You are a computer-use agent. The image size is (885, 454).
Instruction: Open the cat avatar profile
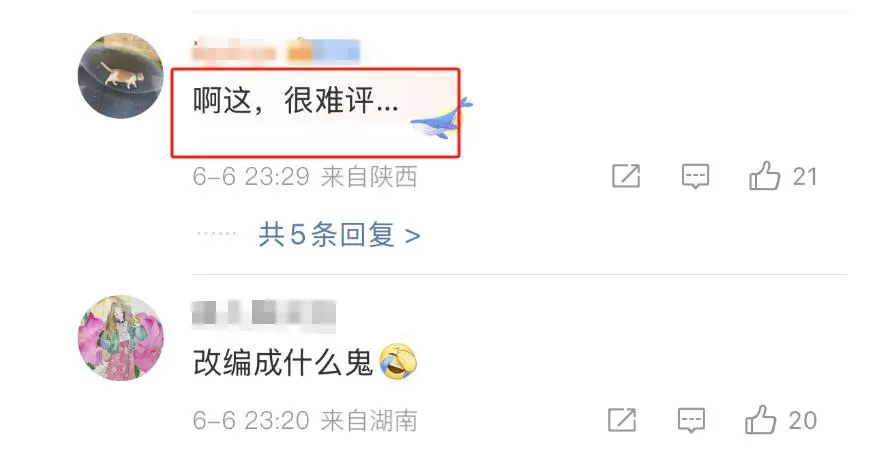(120, 76)
